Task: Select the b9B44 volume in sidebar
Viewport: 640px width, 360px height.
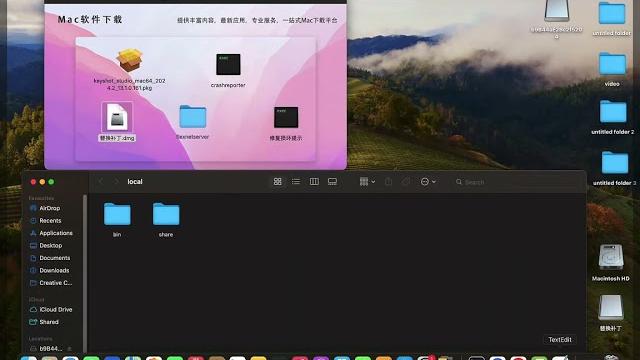Action: (51, 349)
